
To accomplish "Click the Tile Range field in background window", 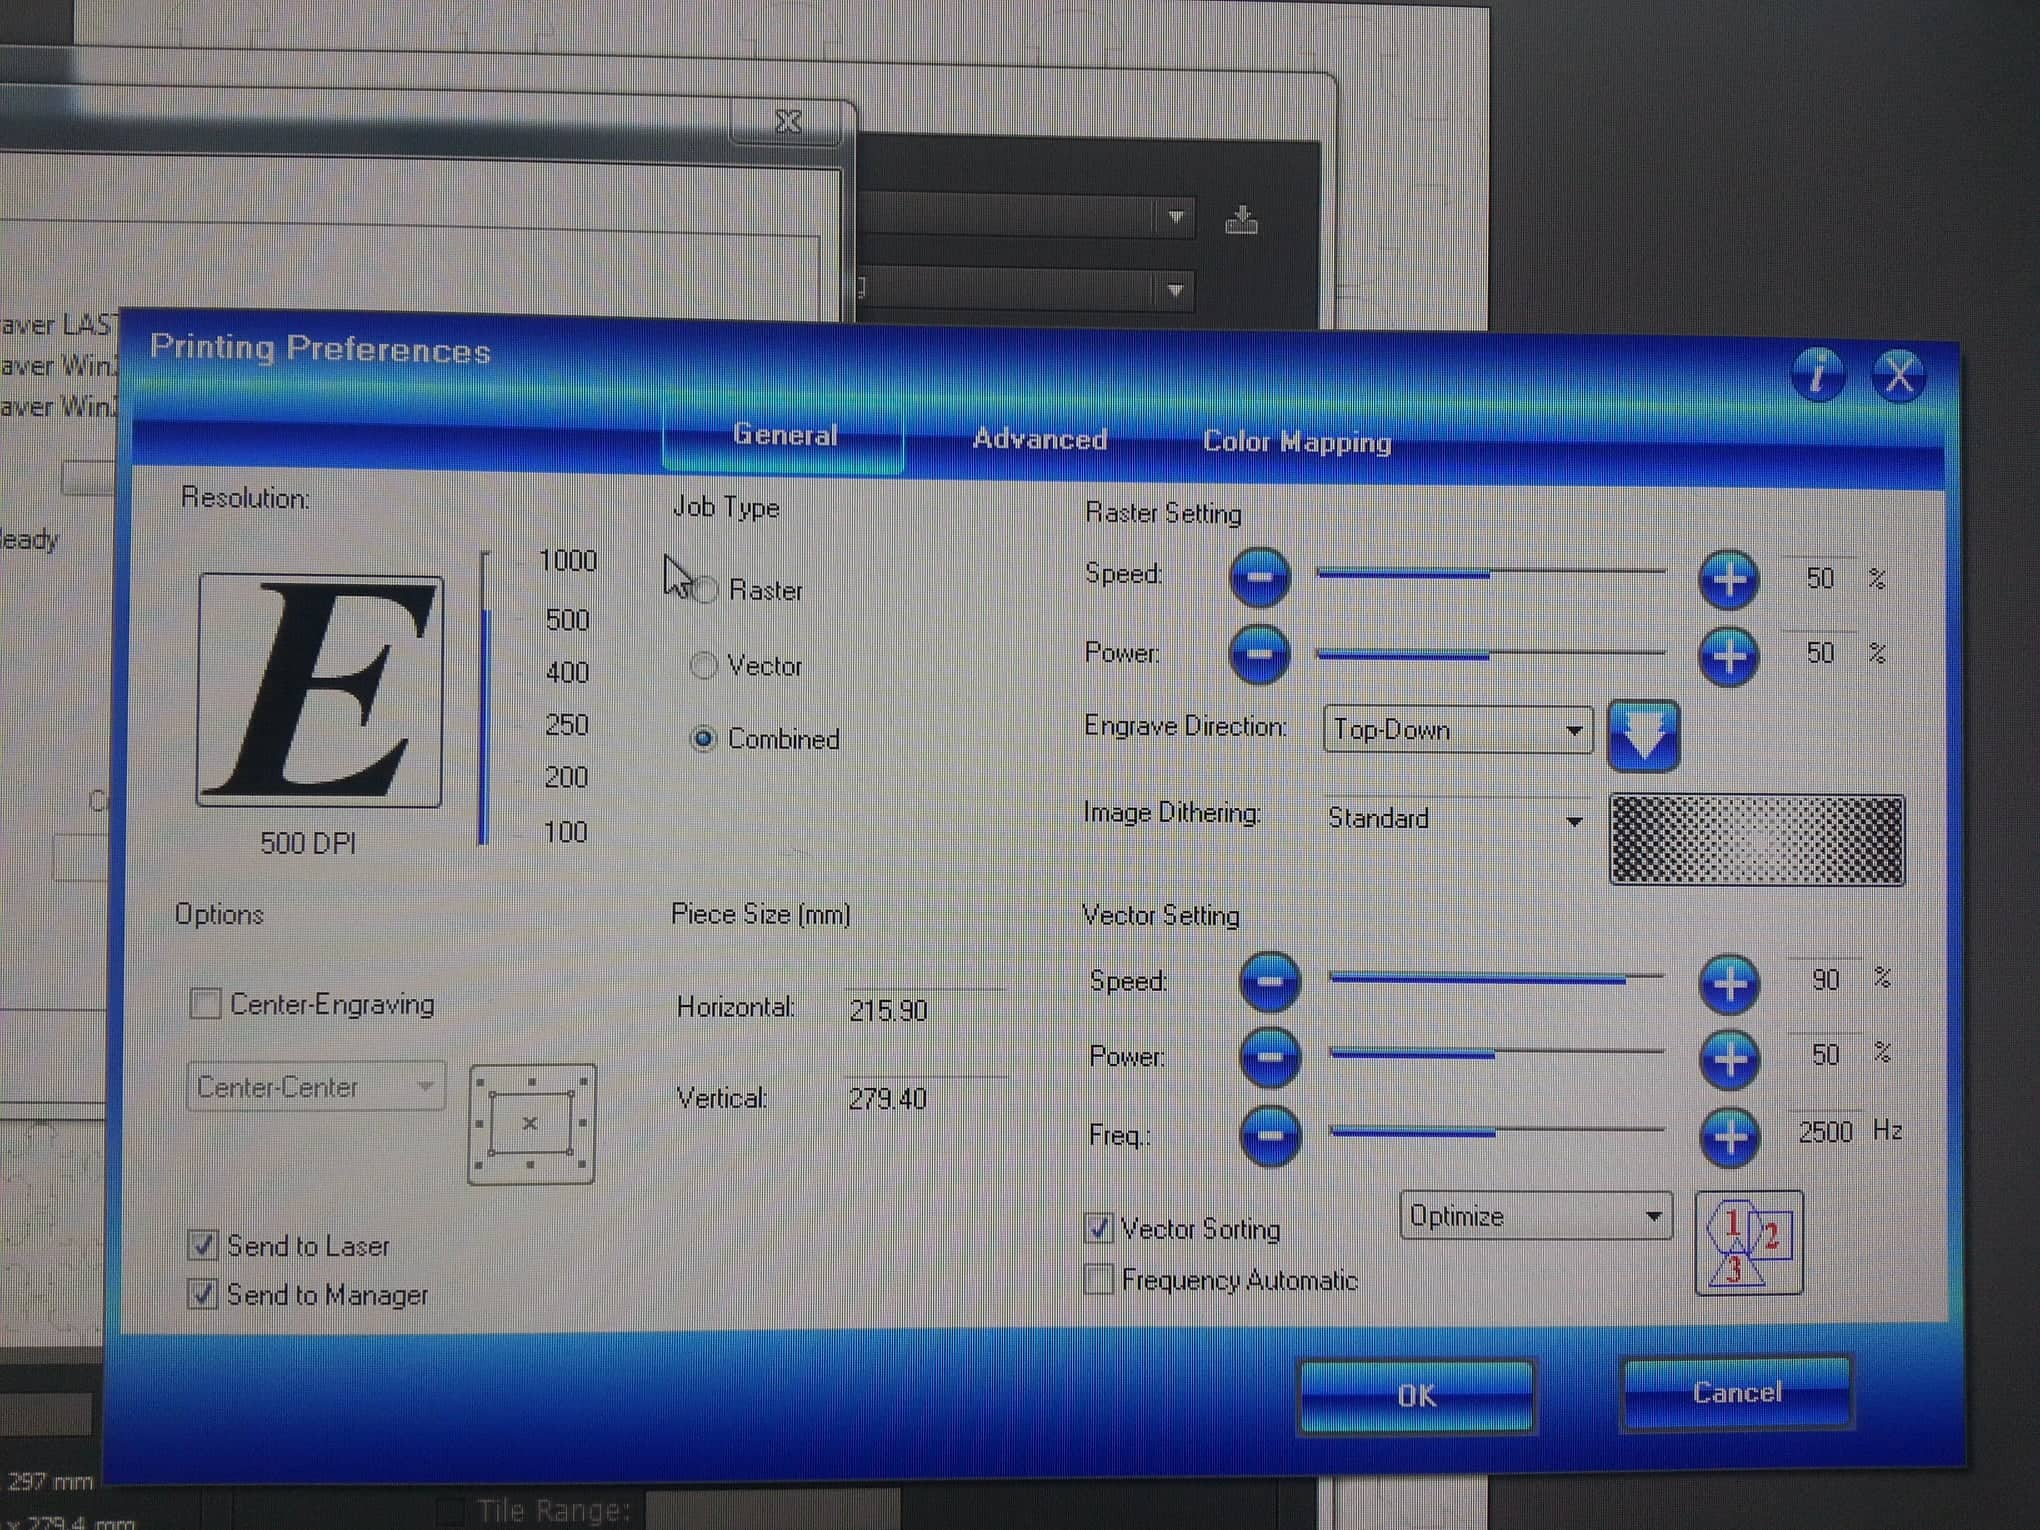I will 771,1509.
